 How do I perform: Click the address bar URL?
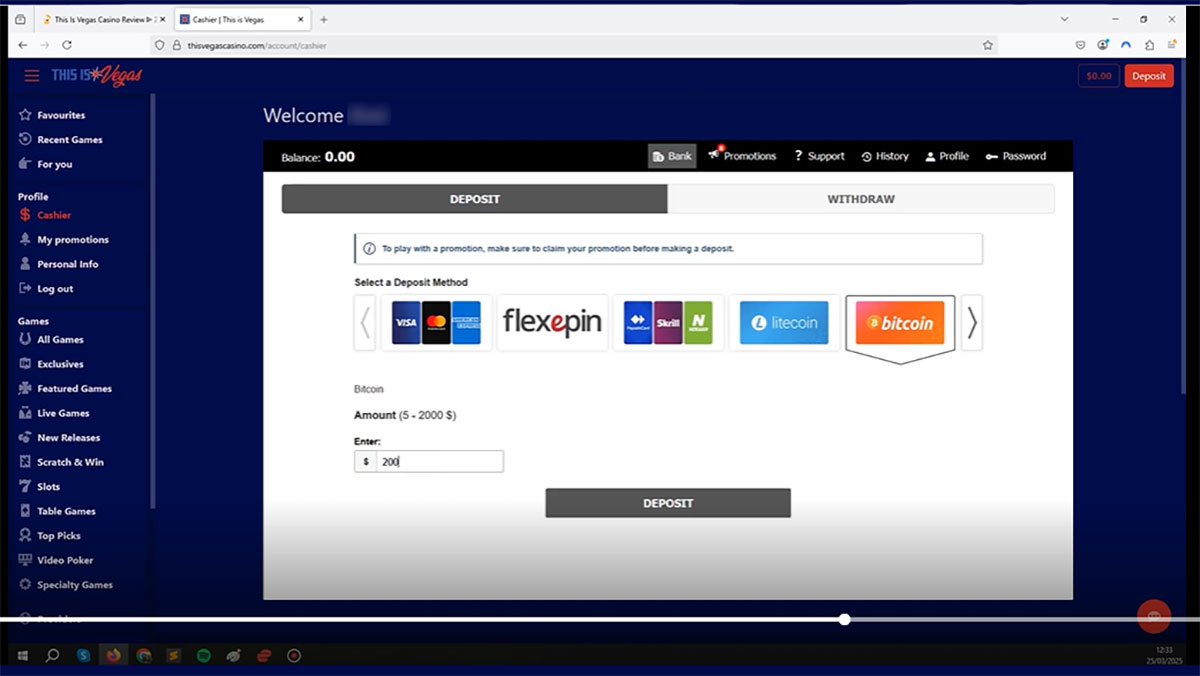[257, 45]
